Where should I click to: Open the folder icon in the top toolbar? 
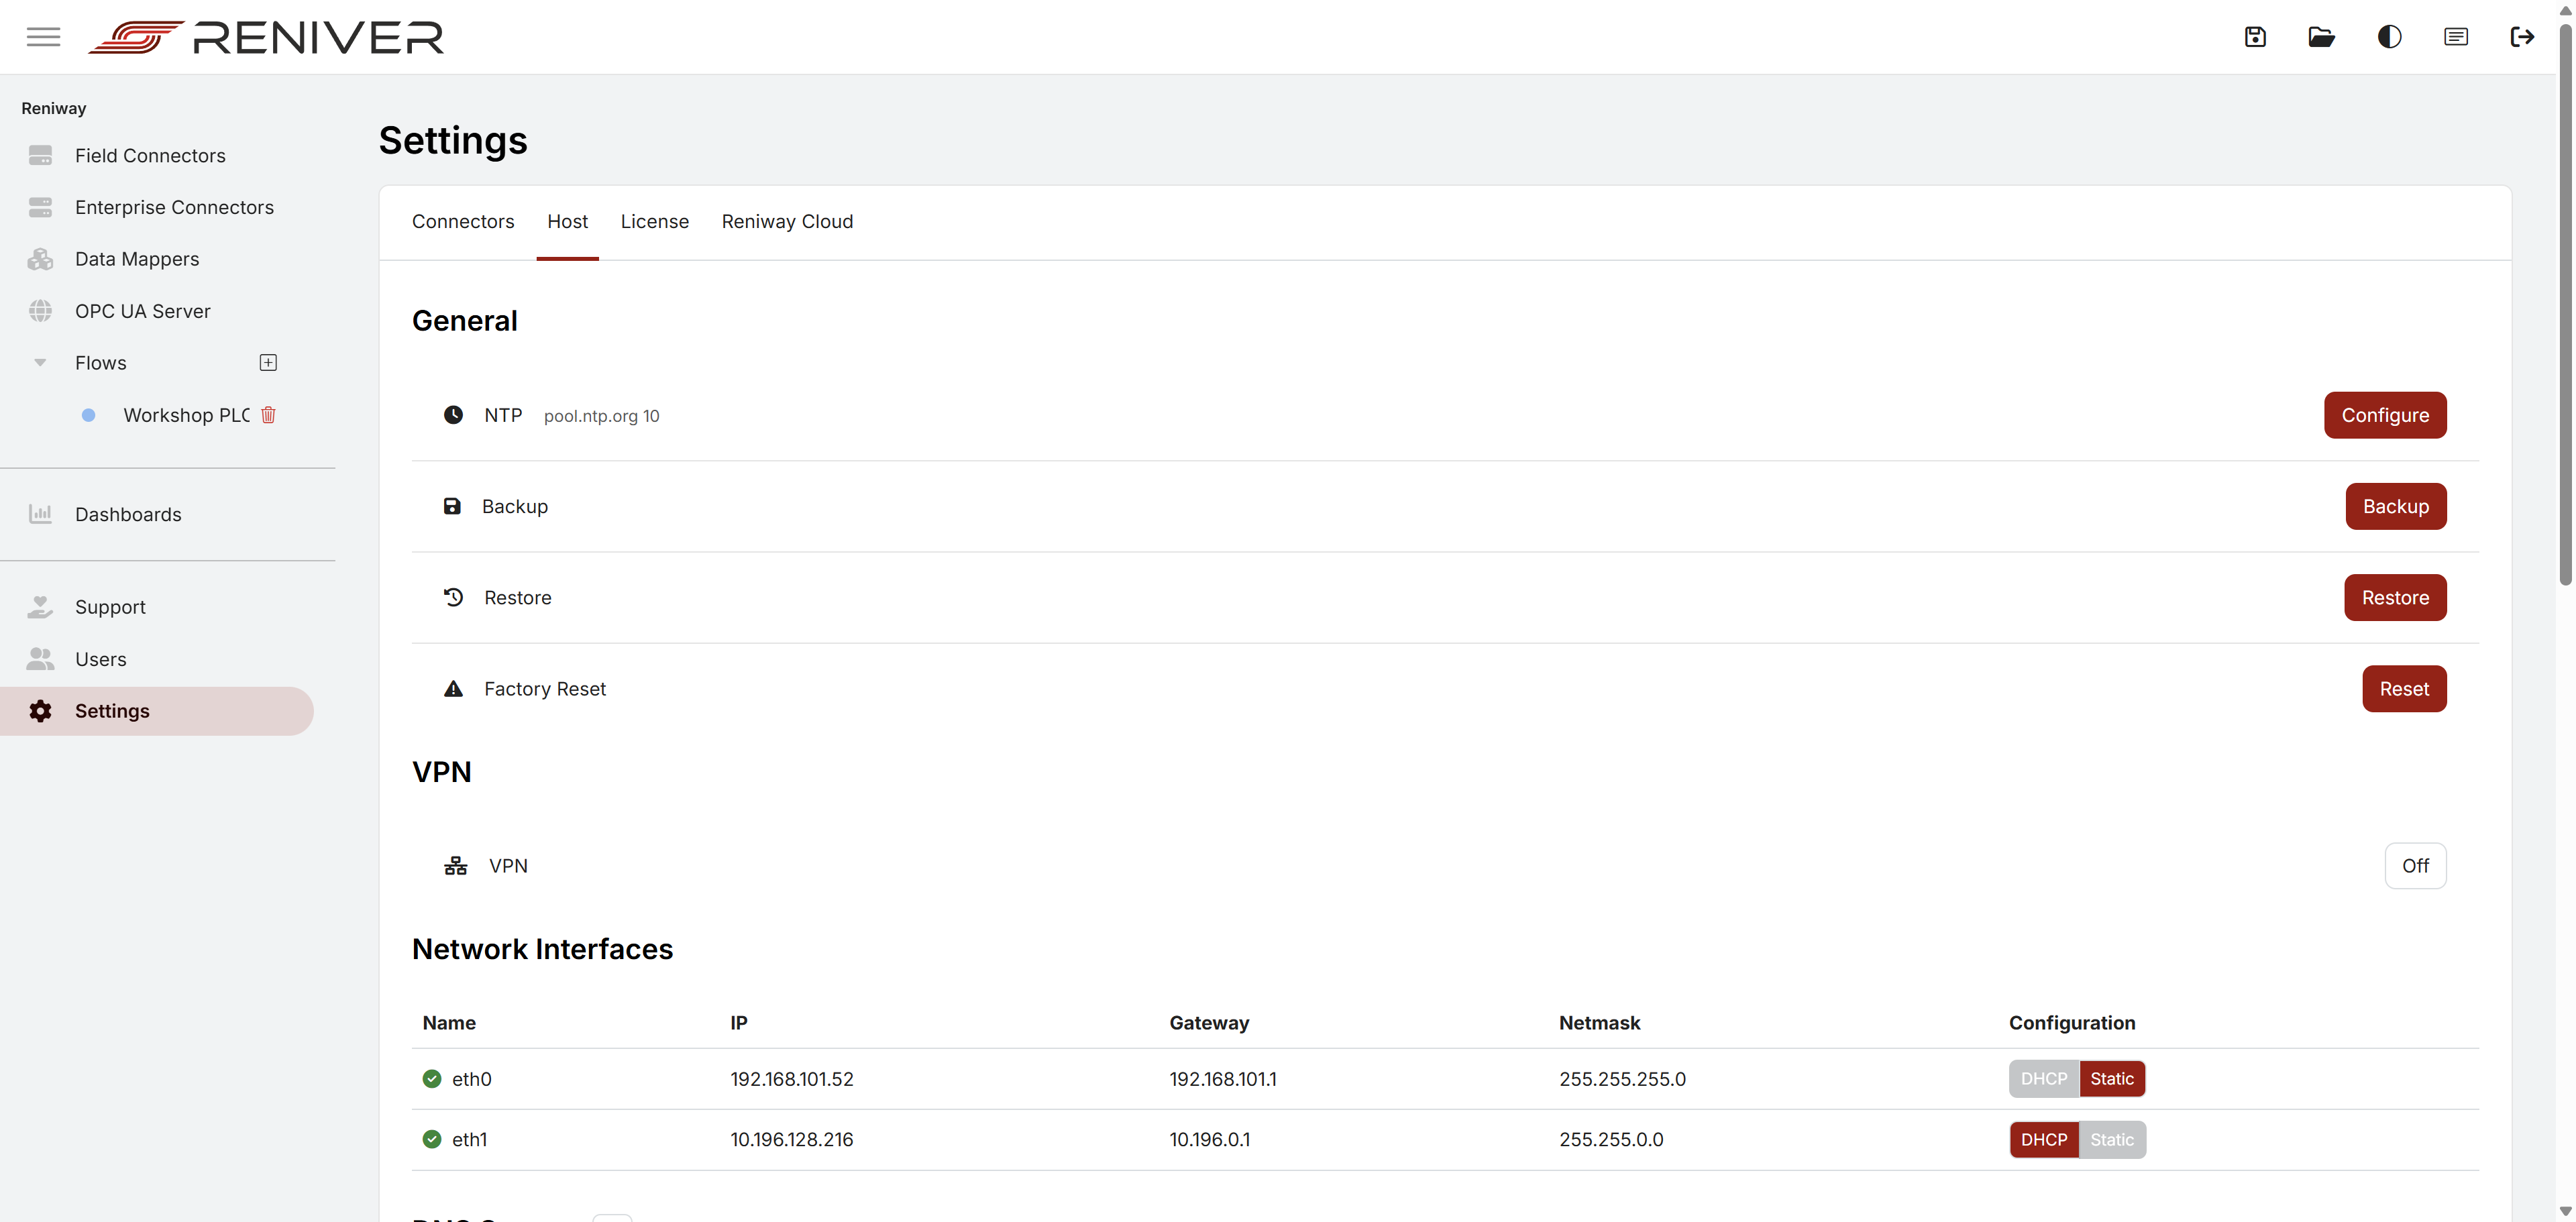click(x=2322, y=36)
